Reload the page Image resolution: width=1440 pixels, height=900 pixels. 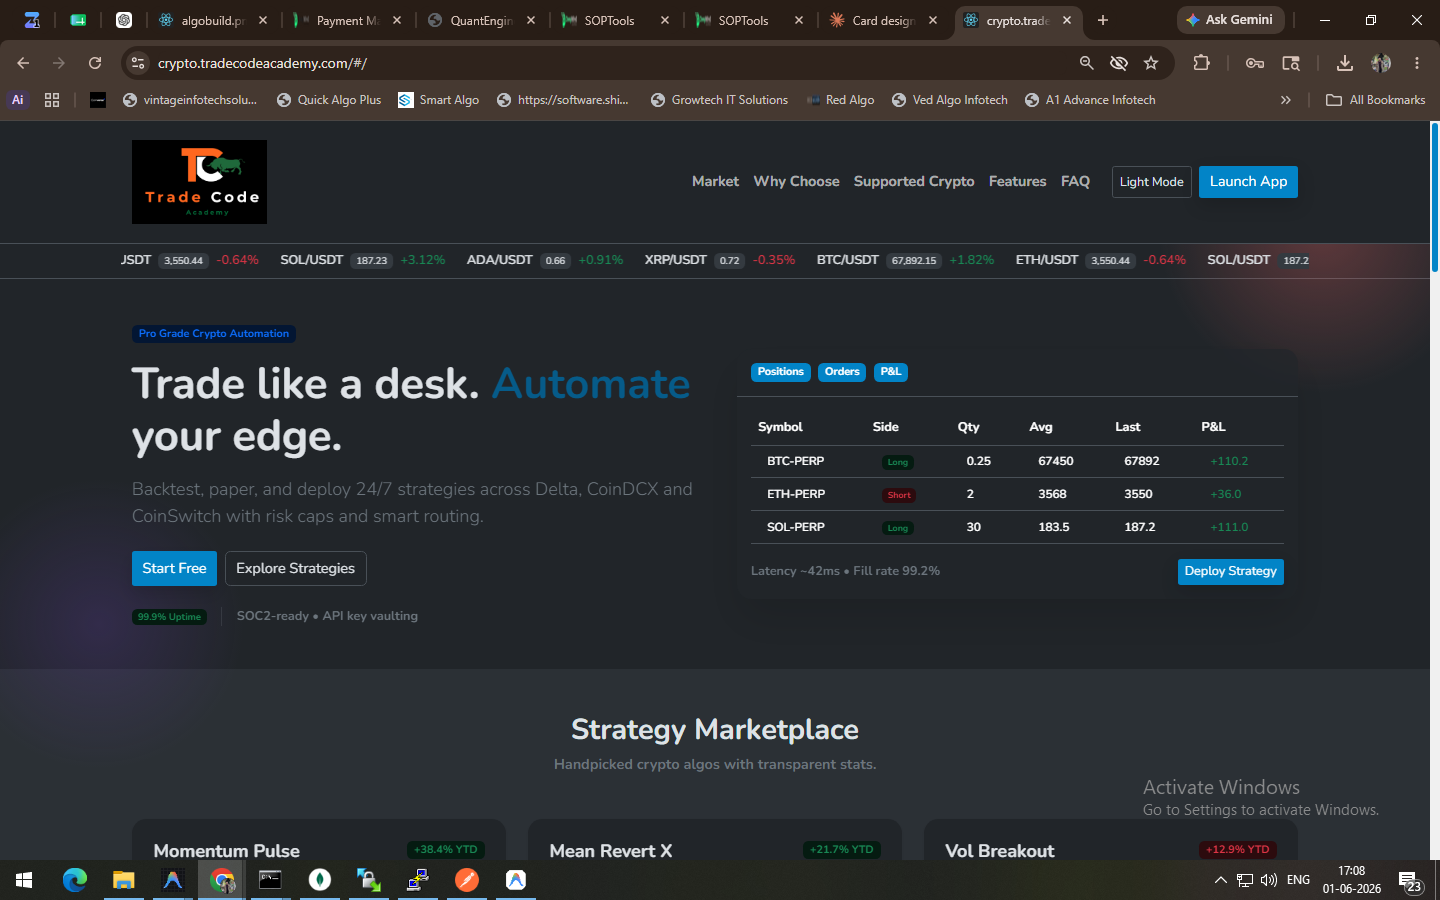[95, 63]
